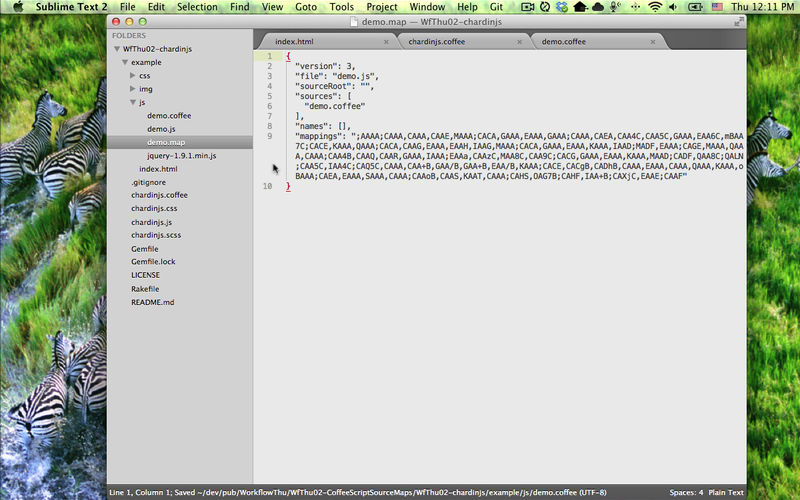Screen dimensions: 800x500
Task: Click the crosshair move menu bar icon
Action: 635,7
